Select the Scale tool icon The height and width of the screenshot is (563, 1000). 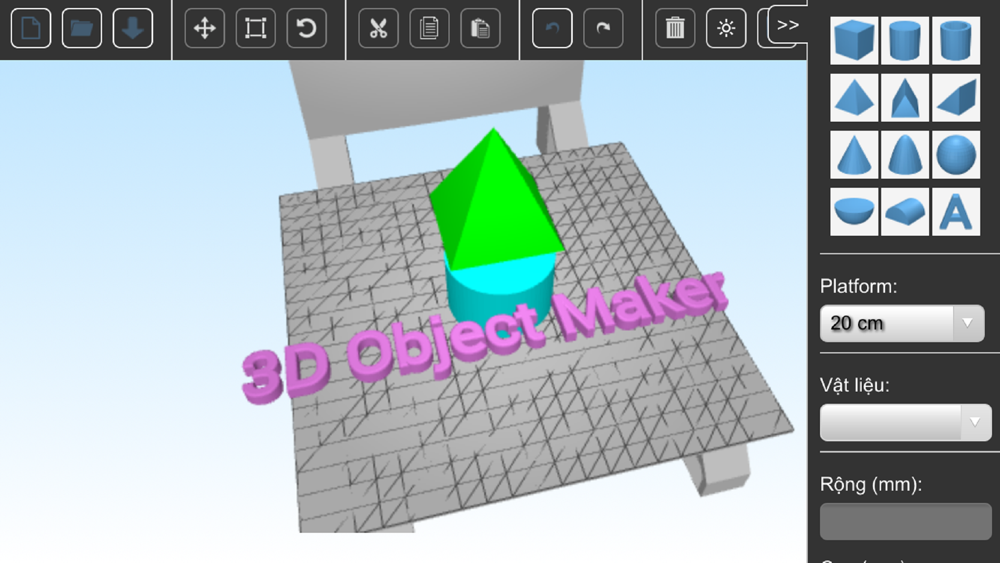[256, 28]
